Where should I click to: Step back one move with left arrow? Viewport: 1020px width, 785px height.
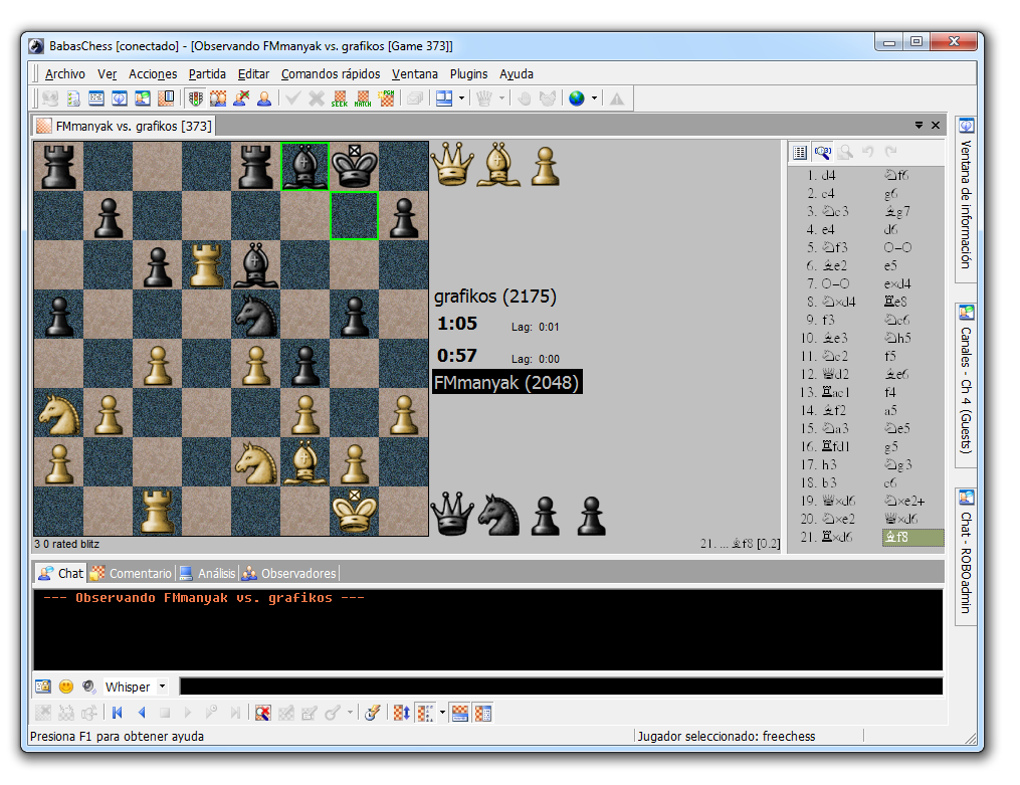[x=141, y=713]
